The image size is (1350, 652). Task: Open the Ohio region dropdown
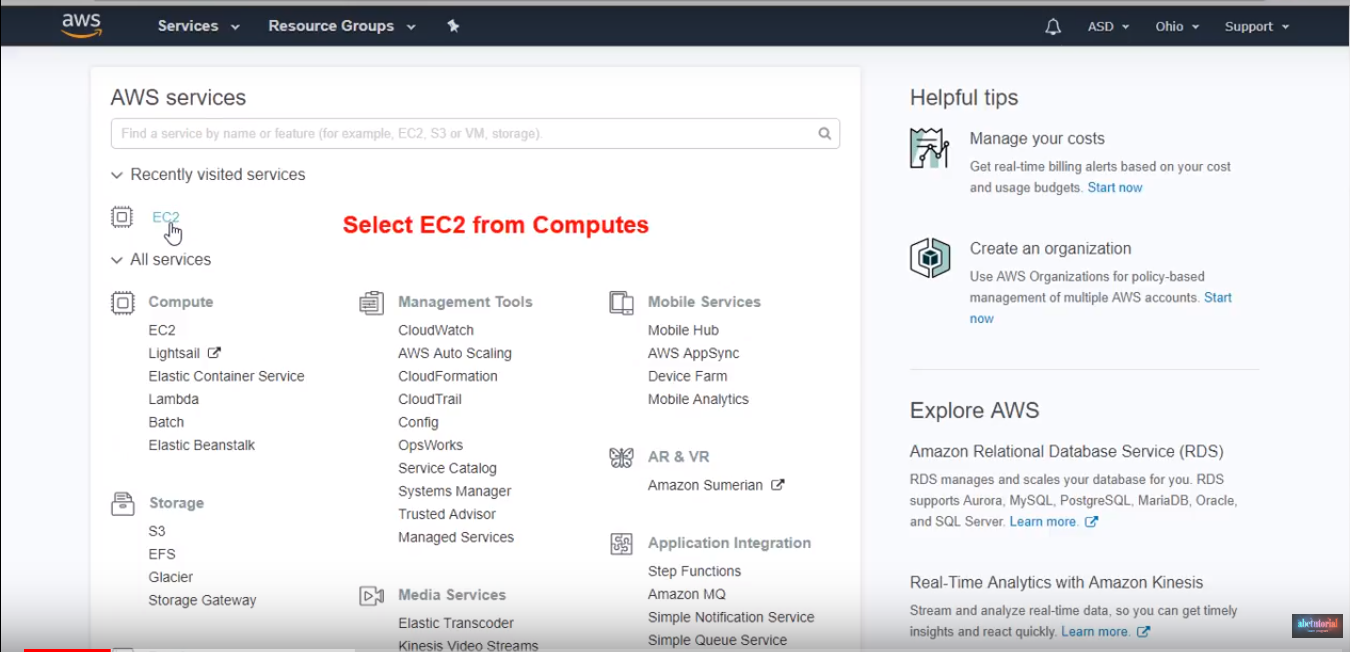click(x=1177, y=27)
